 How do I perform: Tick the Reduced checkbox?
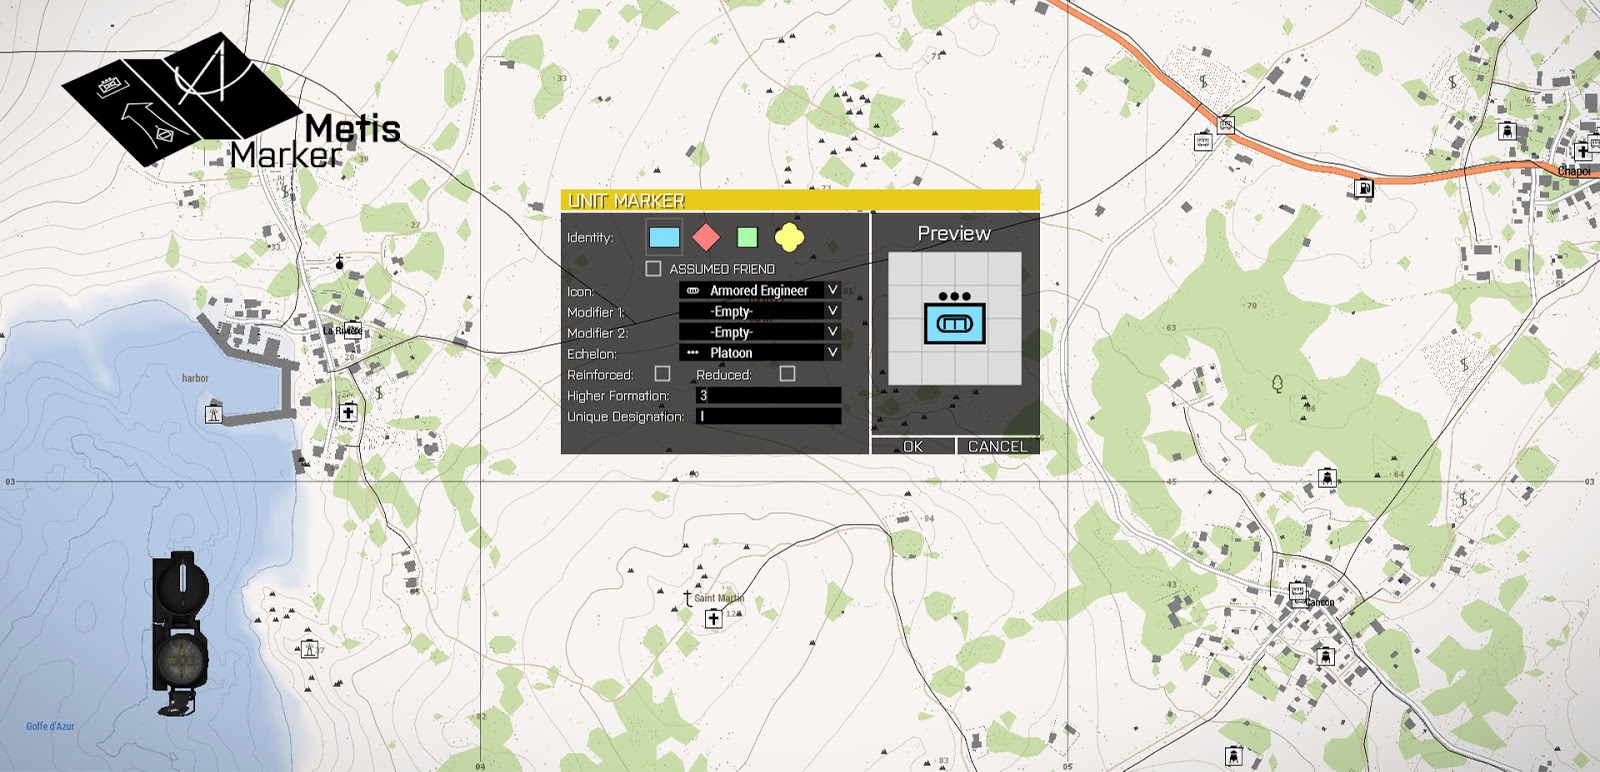click(787, 374)
